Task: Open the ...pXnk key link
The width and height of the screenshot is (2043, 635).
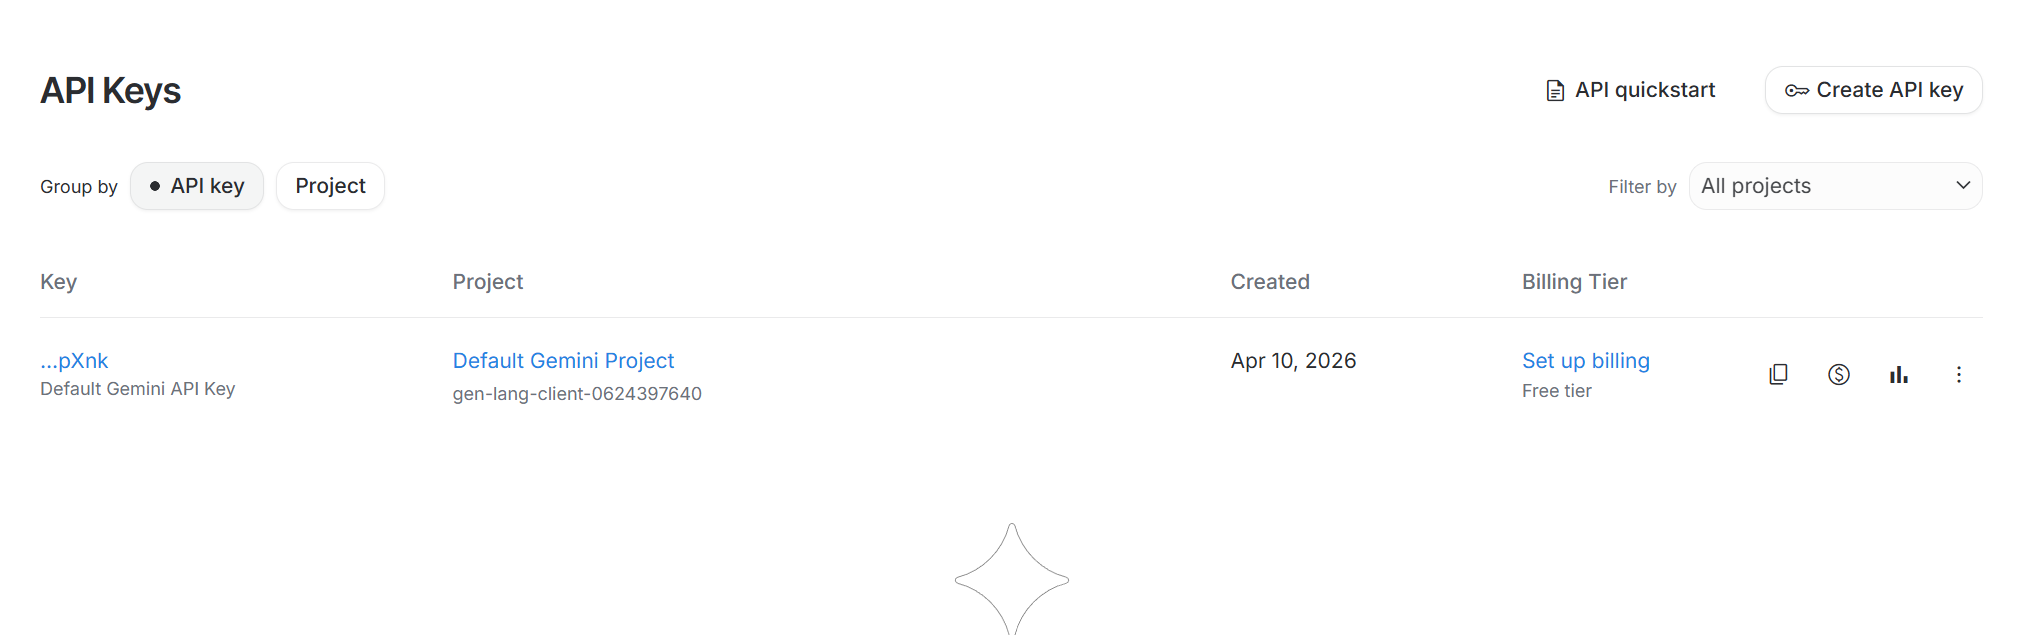Action: 74,361
